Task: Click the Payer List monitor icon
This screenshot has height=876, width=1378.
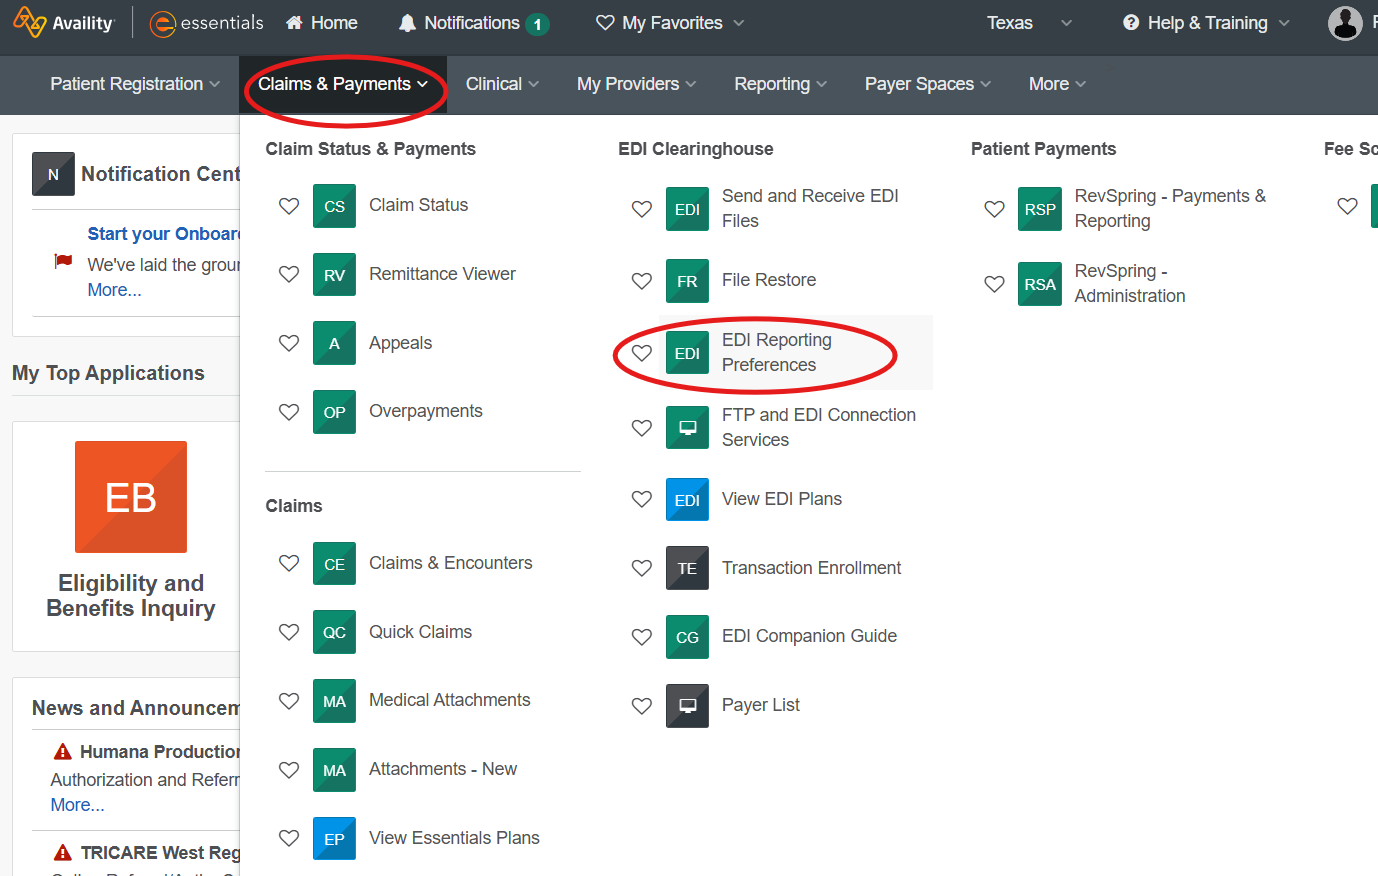Action: (x=687, y=706)
